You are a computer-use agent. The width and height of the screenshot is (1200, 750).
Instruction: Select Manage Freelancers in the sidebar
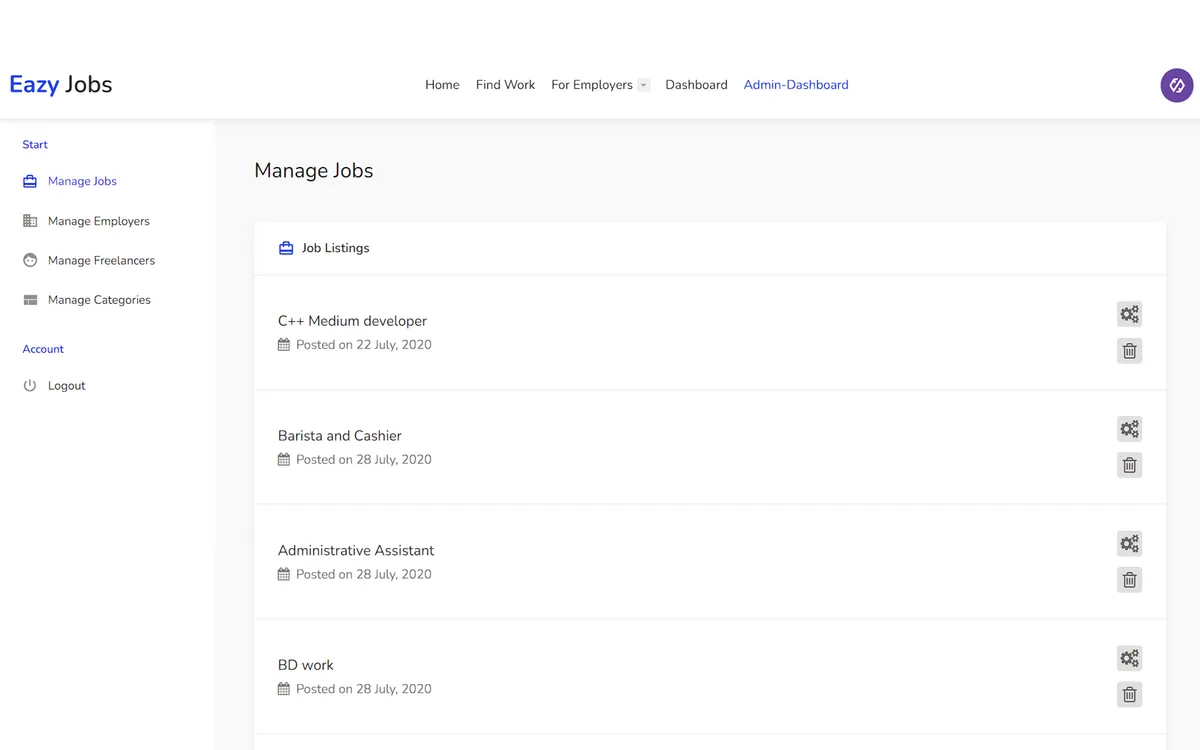click(101, 260)
